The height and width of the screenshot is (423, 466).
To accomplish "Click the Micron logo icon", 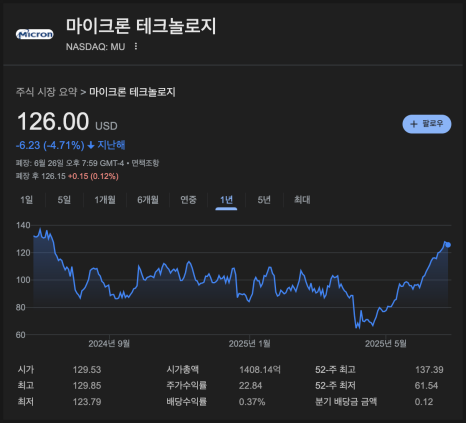I will click(x=35, y=34).
